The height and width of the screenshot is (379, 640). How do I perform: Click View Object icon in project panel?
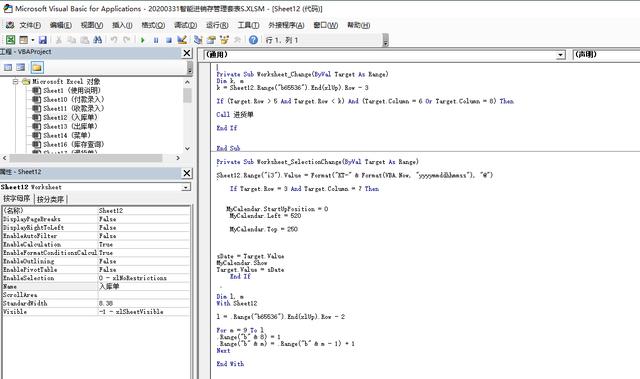coord(21,67)
